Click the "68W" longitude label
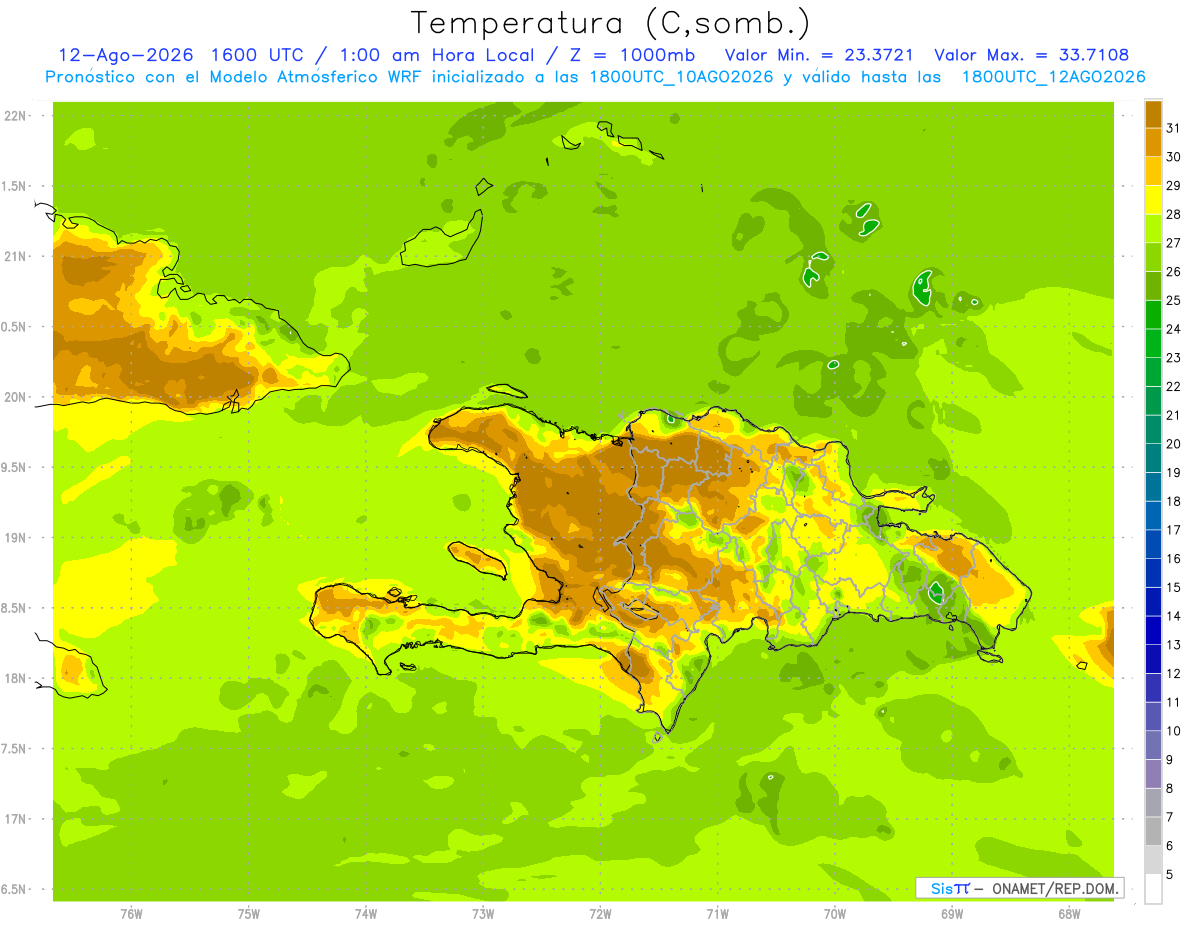Viewport: 1200px width, 927px height. coord(1069,914)
